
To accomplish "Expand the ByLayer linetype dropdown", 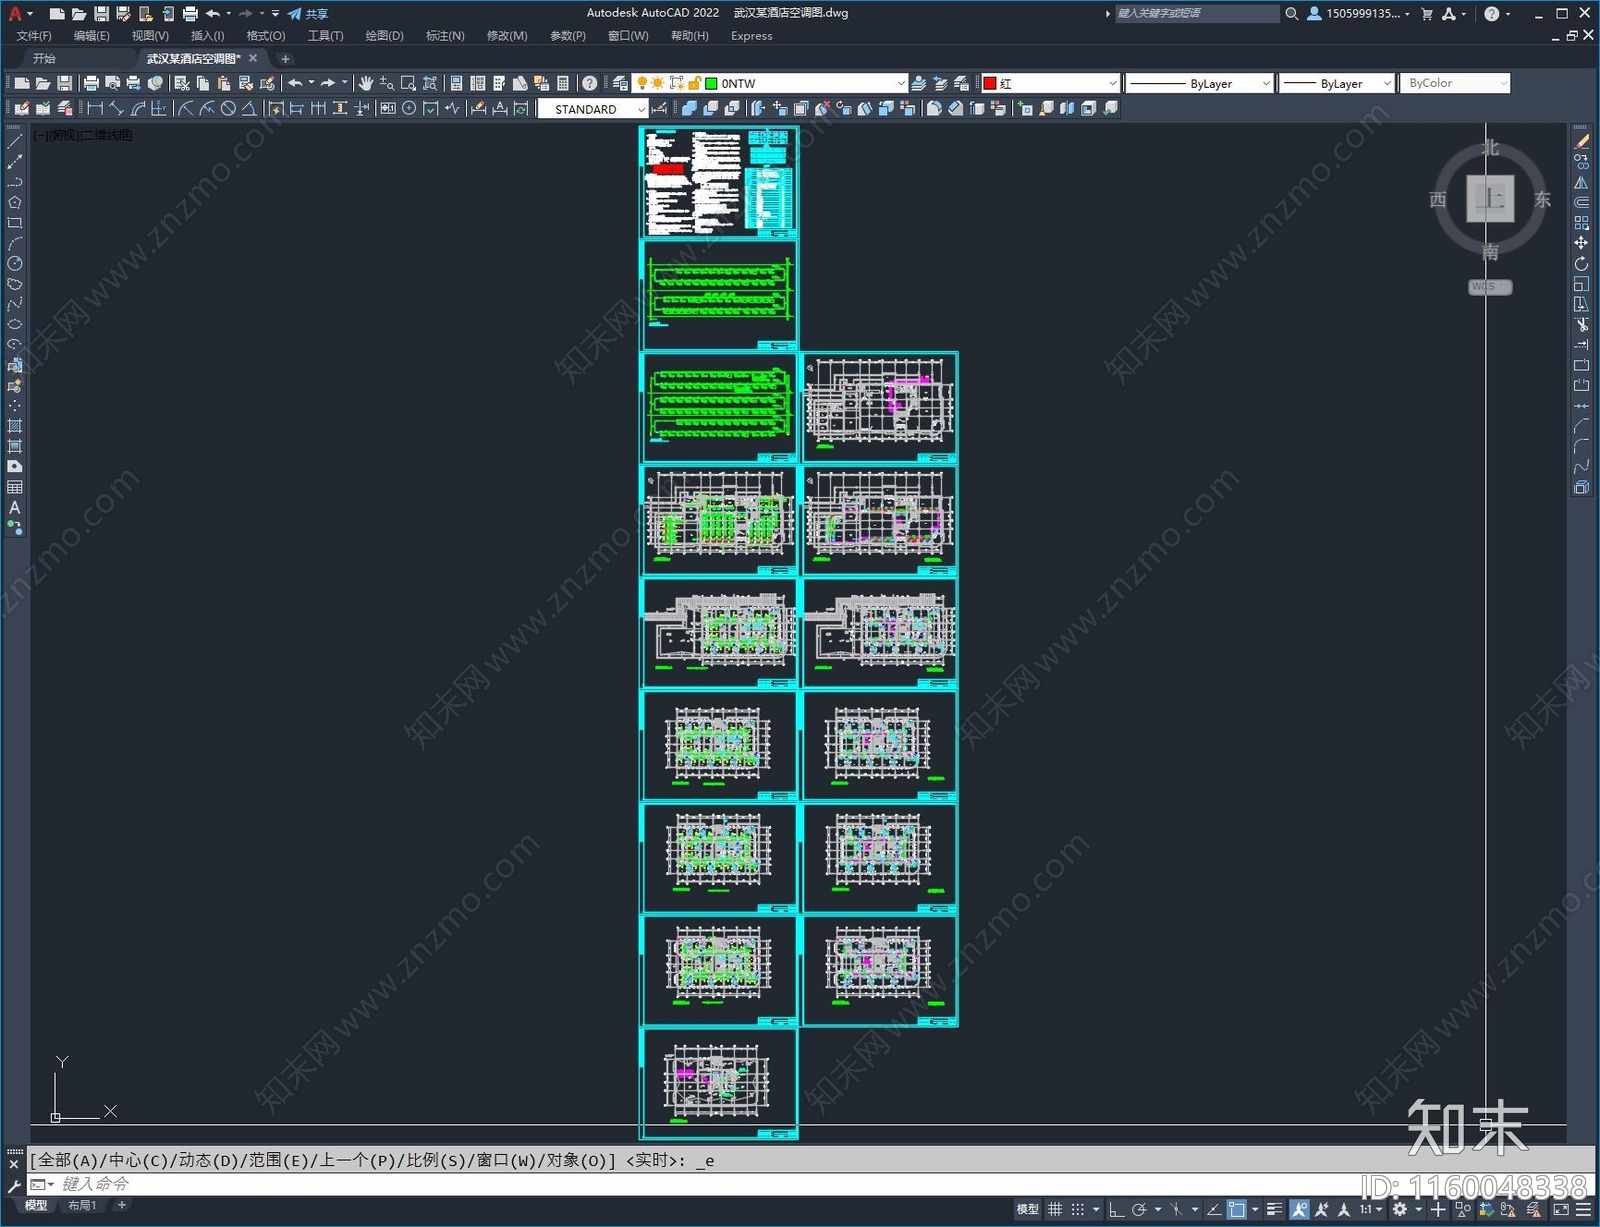I will [1265, 84].
